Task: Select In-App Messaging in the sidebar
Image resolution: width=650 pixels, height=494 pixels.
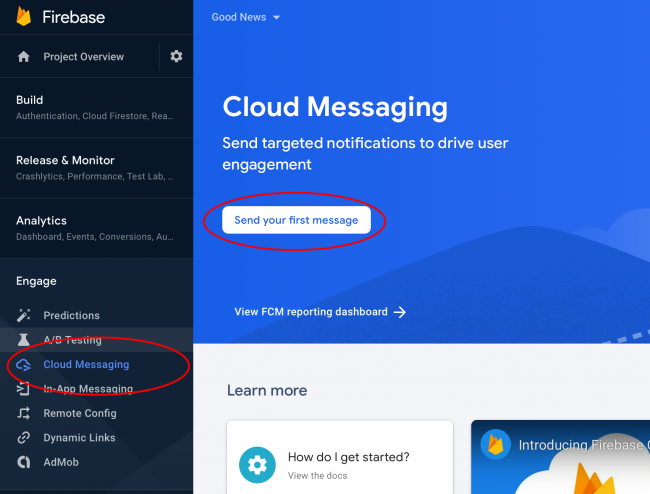Action: coord(96,389)
